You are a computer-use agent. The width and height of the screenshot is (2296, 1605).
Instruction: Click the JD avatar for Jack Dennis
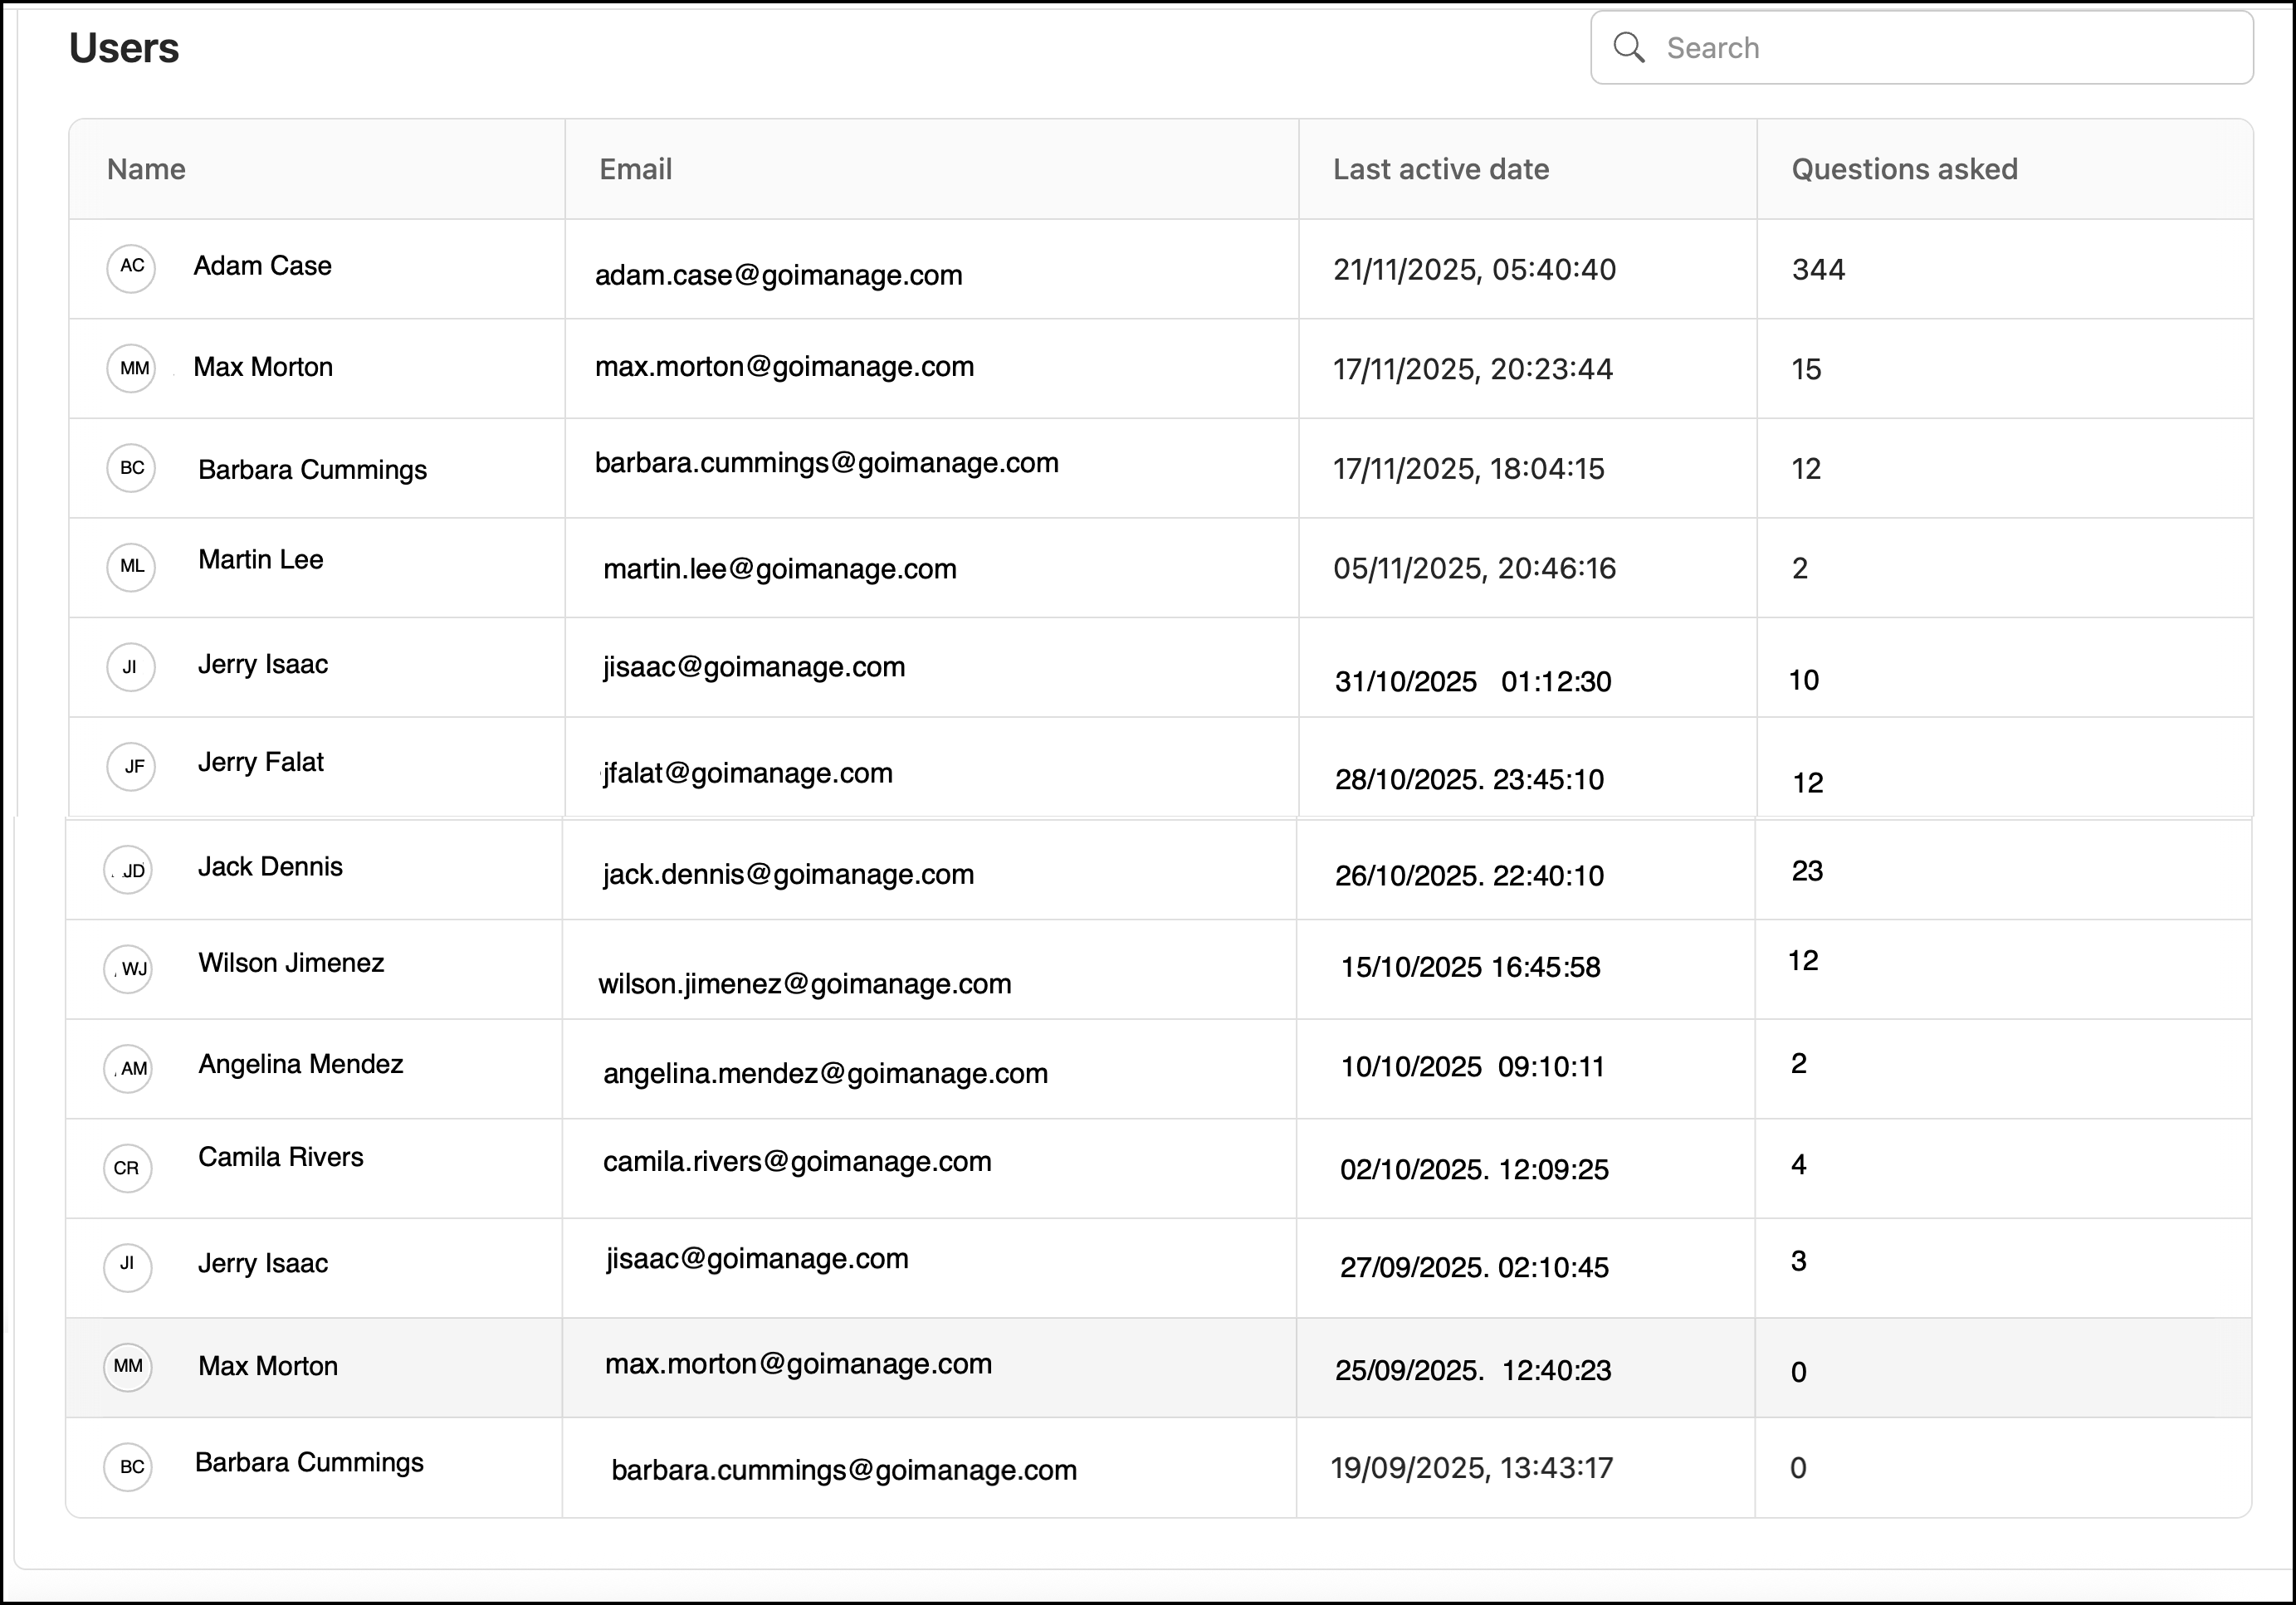pos(129,870)
